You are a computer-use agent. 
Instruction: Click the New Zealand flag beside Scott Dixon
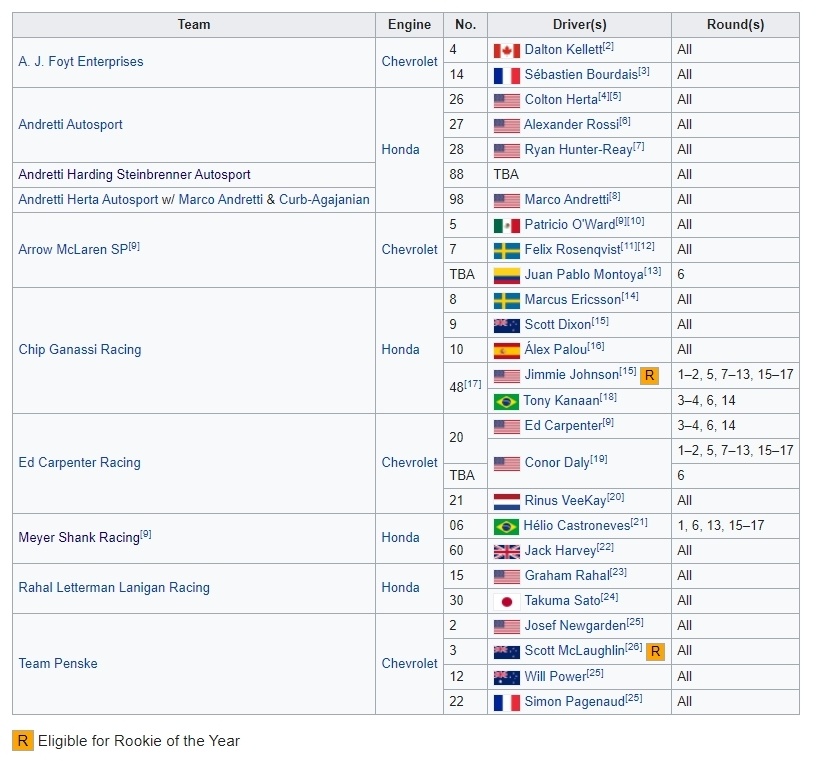[x=507, y=326]
